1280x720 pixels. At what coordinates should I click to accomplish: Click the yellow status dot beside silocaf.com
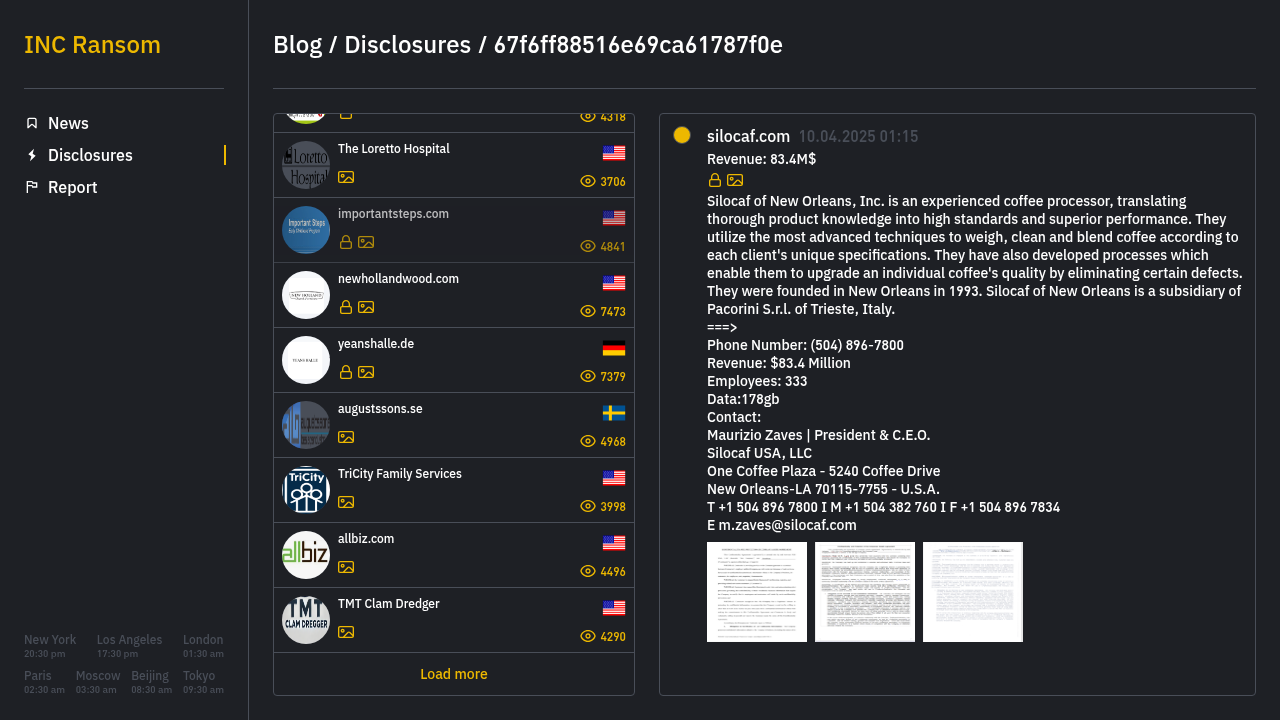point(682,135)
